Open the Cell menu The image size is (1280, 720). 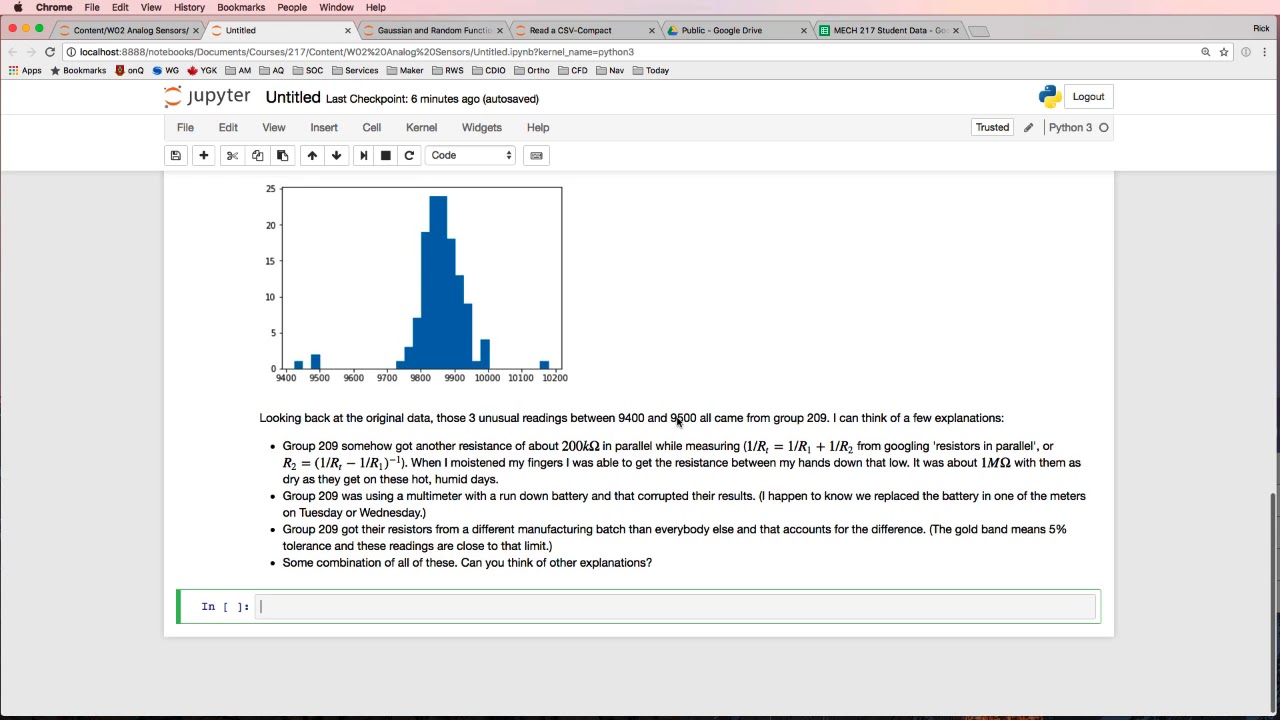coord(371,127)
